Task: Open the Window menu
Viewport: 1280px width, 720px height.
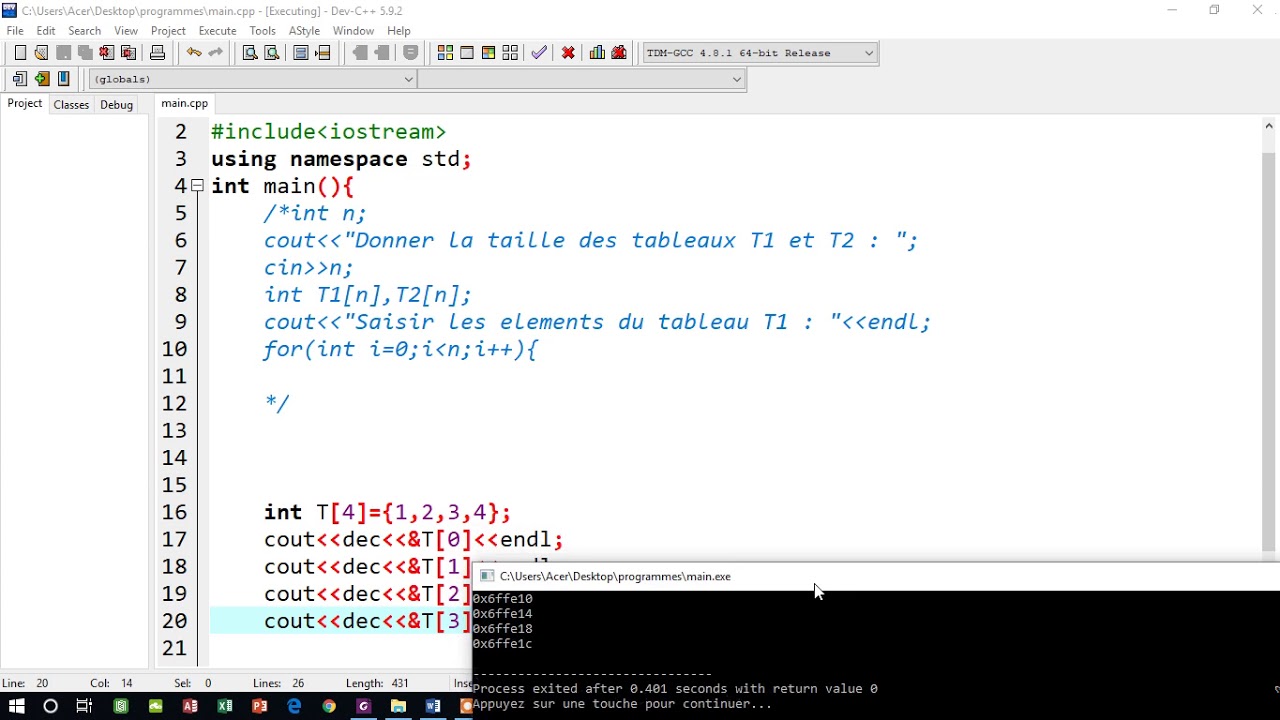Action: (353, 31)
